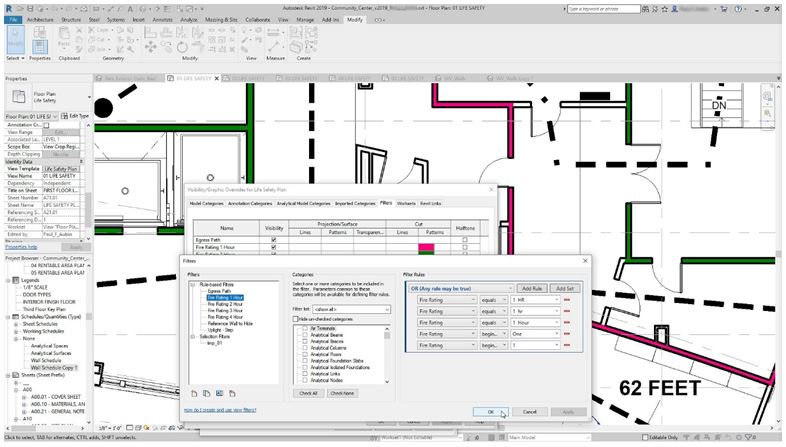Click the New filter icon in Filters dialog

[x=194, y=393]
